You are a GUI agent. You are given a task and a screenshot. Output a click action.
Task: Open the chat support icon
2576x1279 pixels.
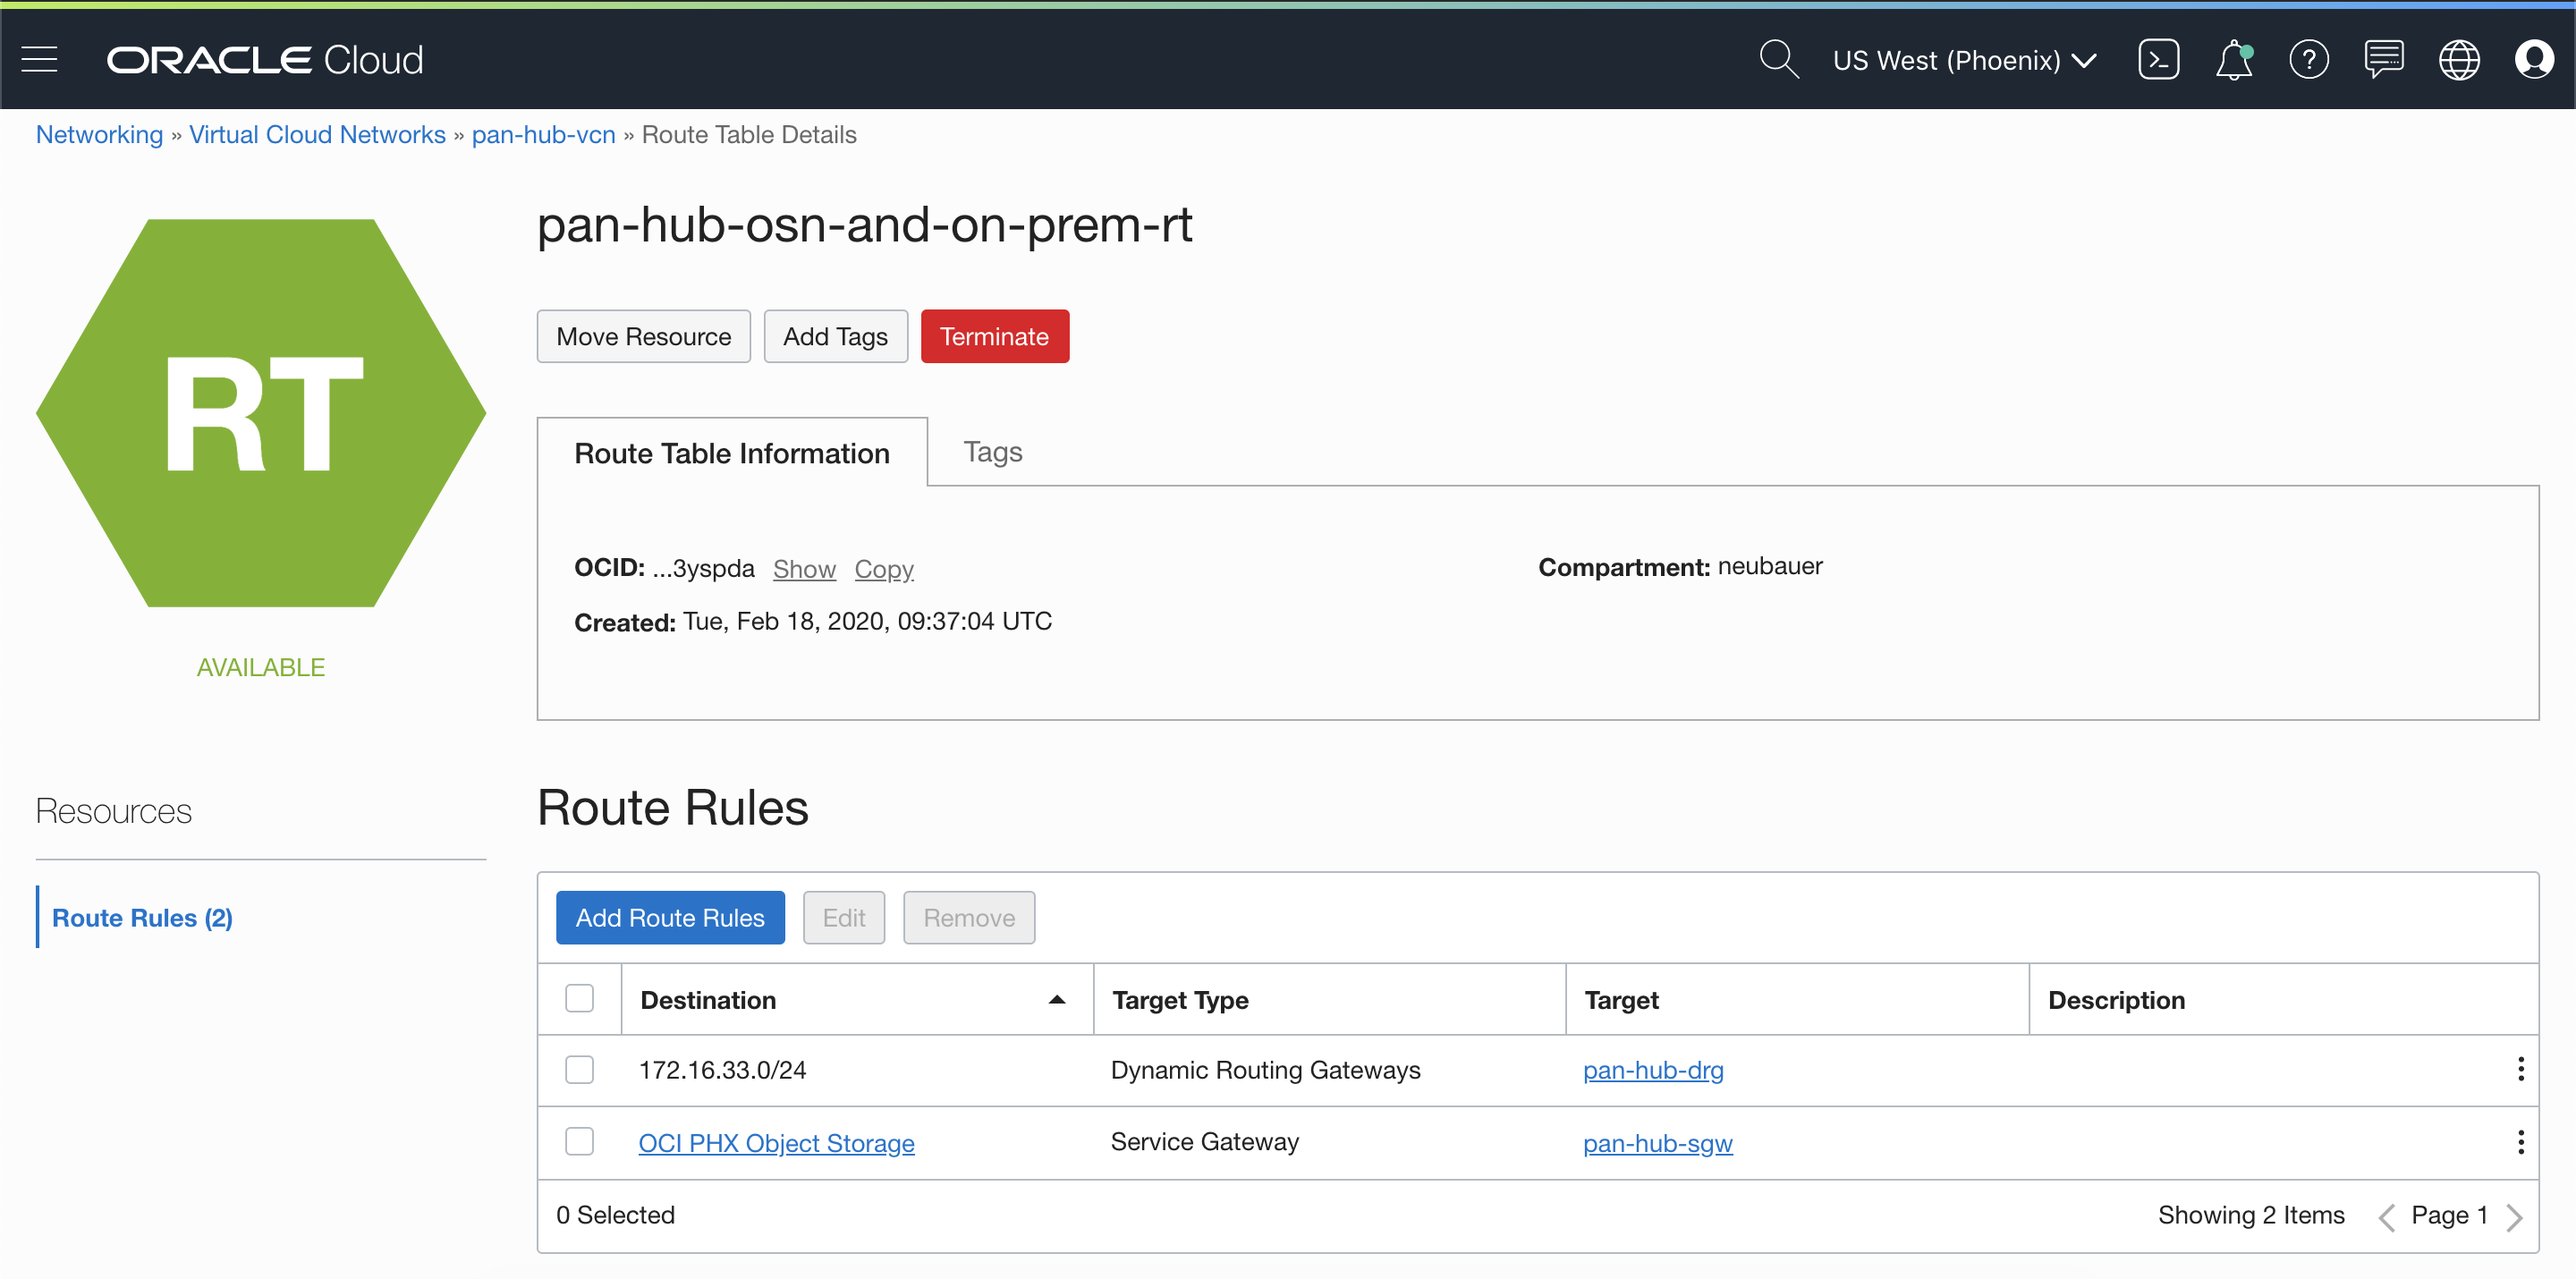2383,60
